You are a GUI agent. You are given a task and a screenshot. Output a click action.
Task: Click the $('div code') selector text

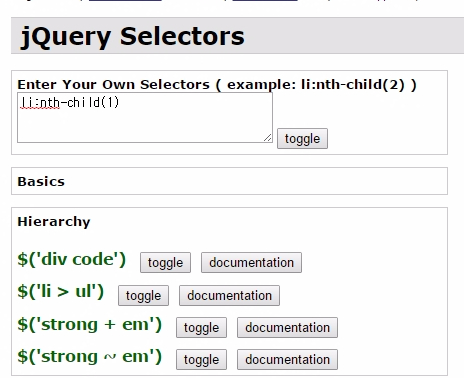72,260
